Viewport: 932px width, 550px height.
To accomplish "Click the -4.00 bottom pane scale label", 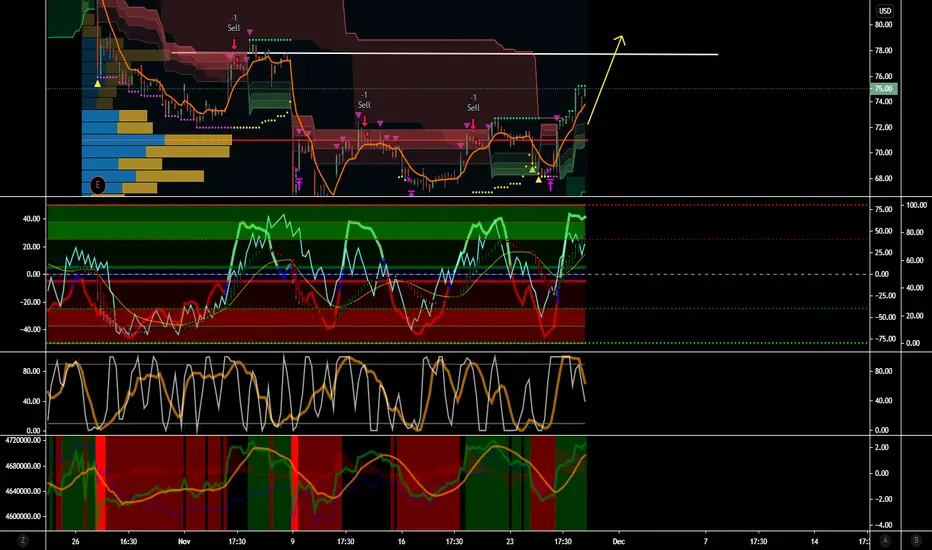I will [x=882, y=525].
